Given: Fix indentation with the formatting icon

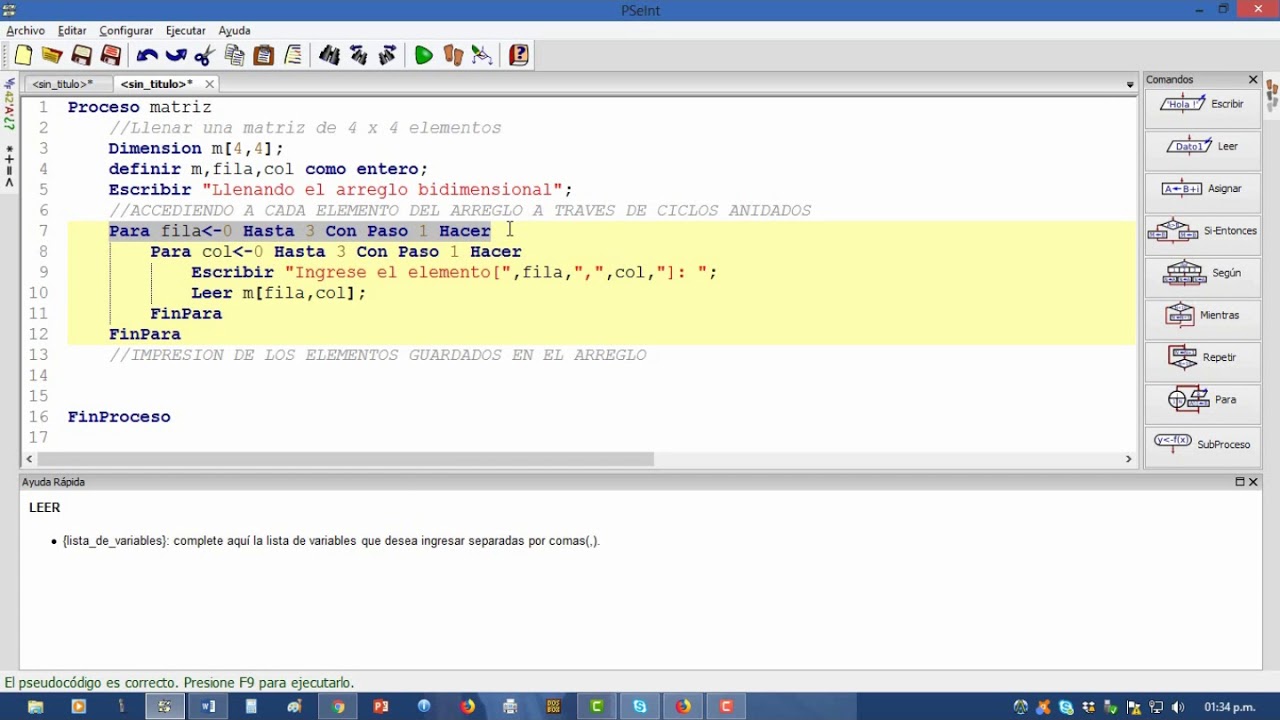Looking at the screenshot, I should (x=293, y=56).
